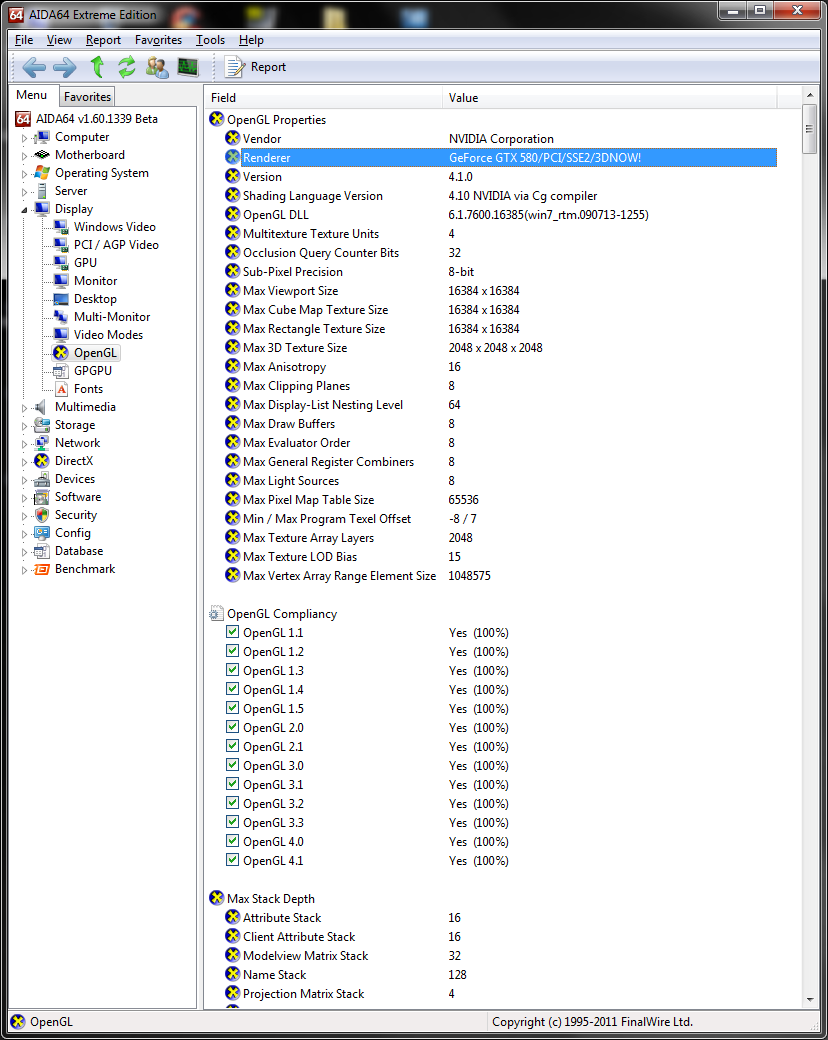
Task: Go forward with the Forward arrow
Action: pos(64,67)
